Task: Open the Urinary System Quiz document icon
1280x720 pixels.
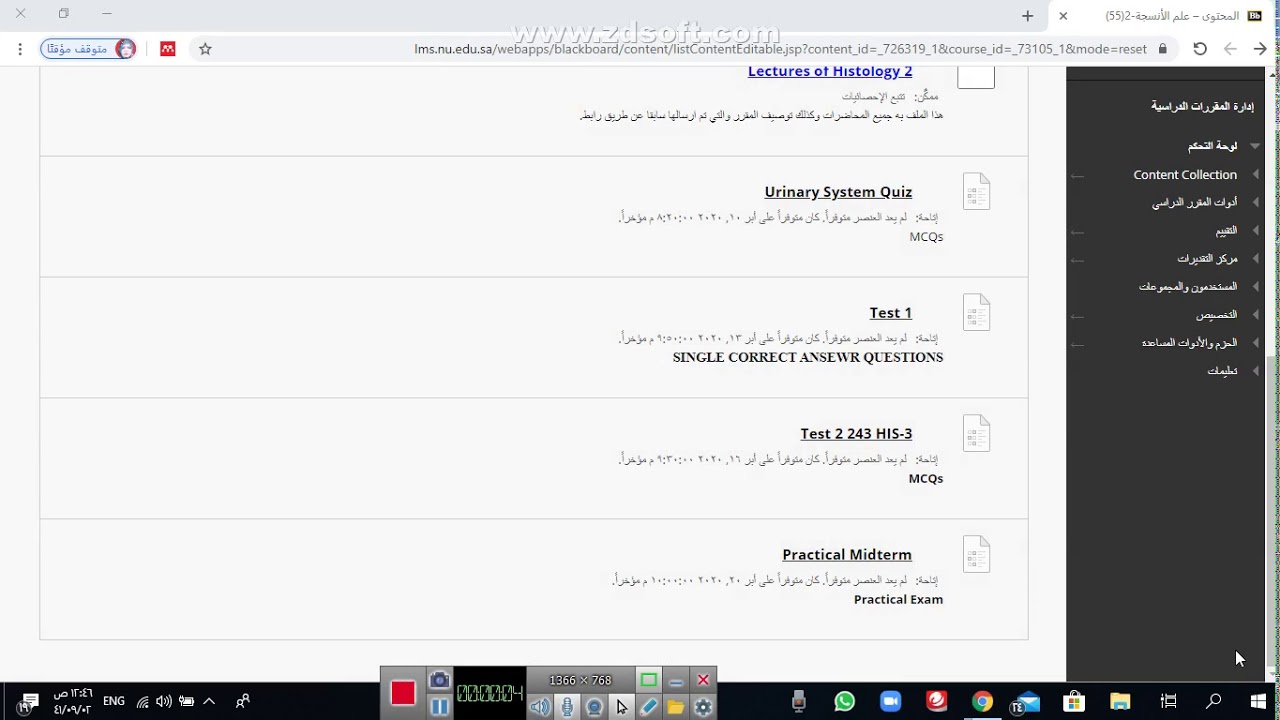Action: (976, 191)
